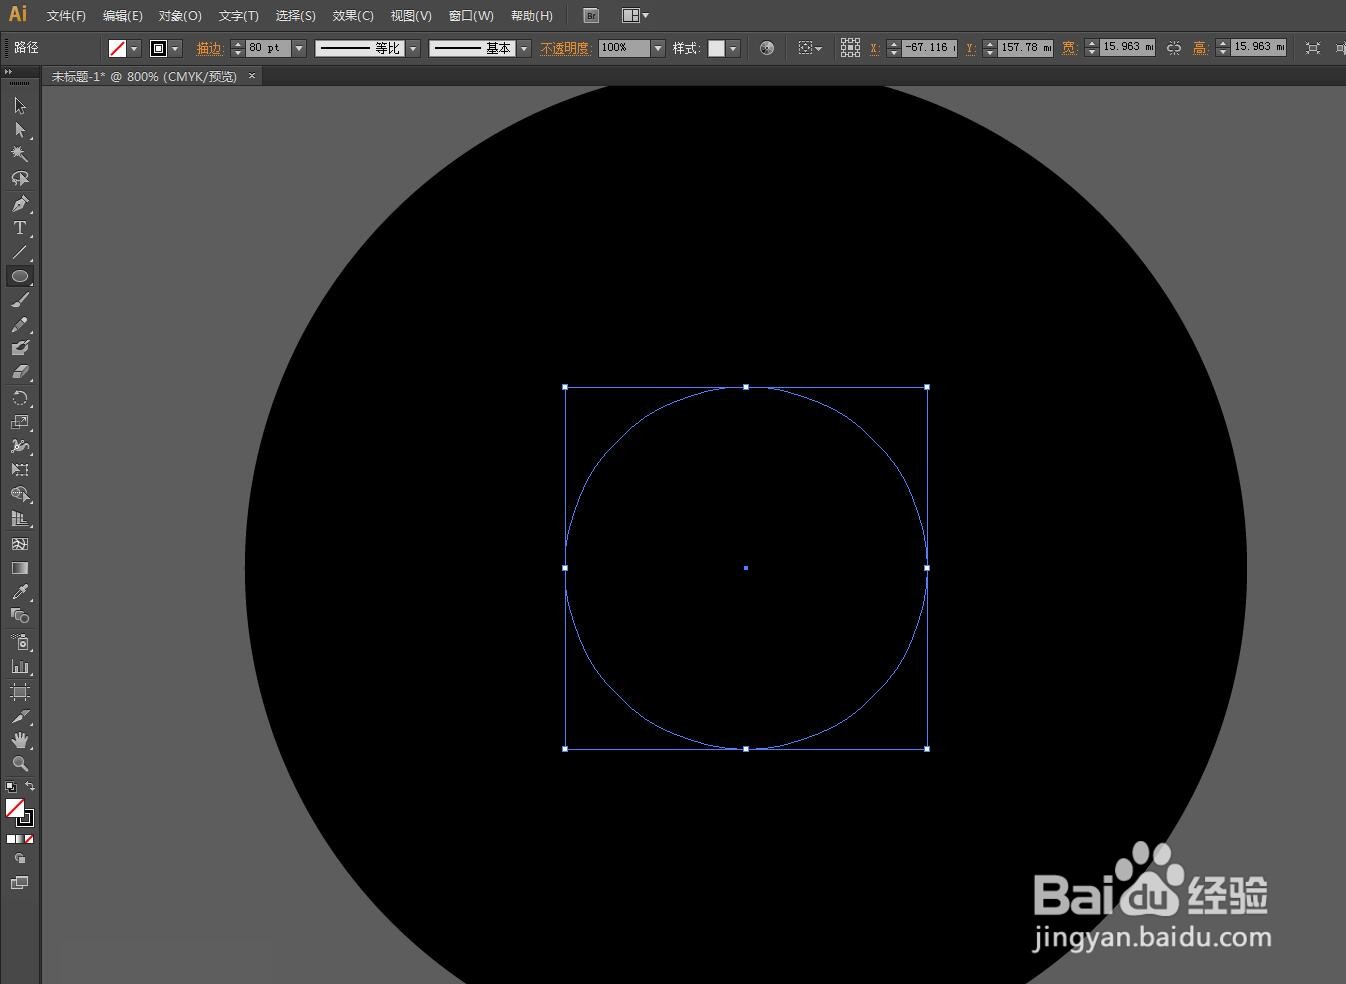Open the 选择(S) menu

295,16
